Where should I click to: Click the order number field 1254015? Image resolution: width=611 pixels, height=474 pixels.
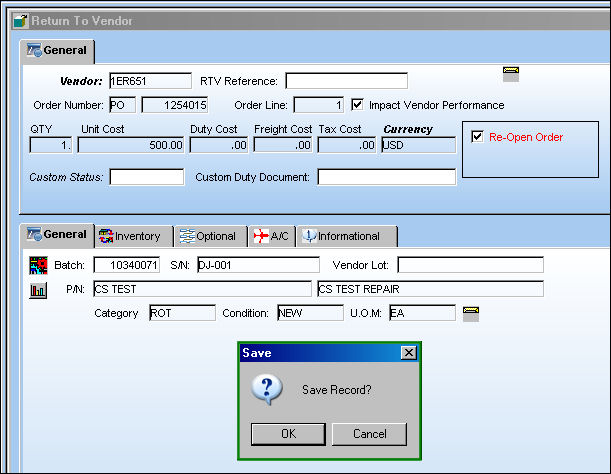click(x=175, y=105)
